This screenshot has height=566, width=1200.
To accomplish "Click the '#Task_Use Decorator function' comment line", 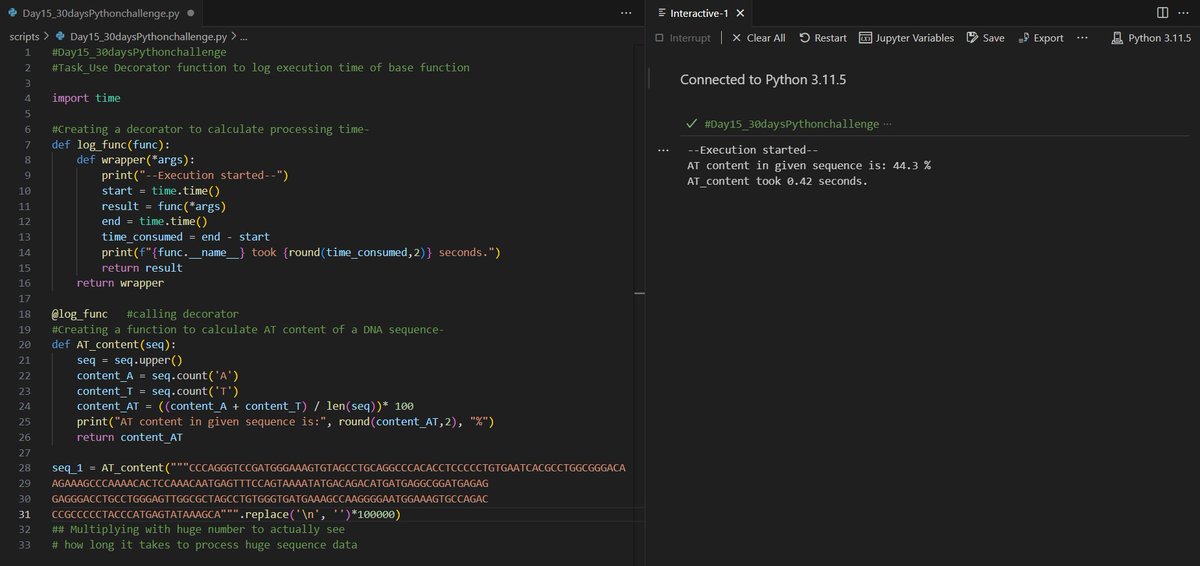I will pos(260,67).
